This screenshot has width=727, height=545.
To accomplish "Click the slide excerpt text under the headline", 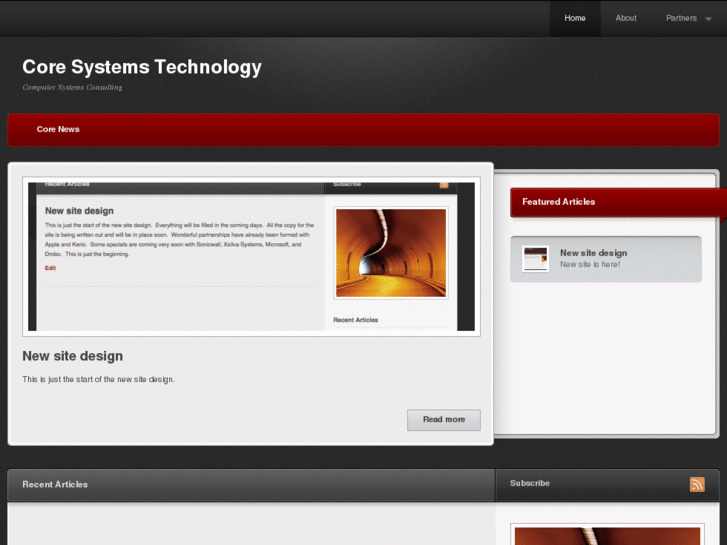I will point(98,379).
